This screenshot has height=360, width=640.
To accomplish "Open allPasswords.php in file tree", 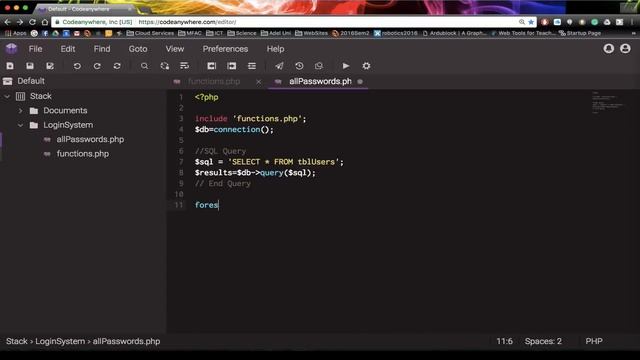I will [x=90, y=139].
